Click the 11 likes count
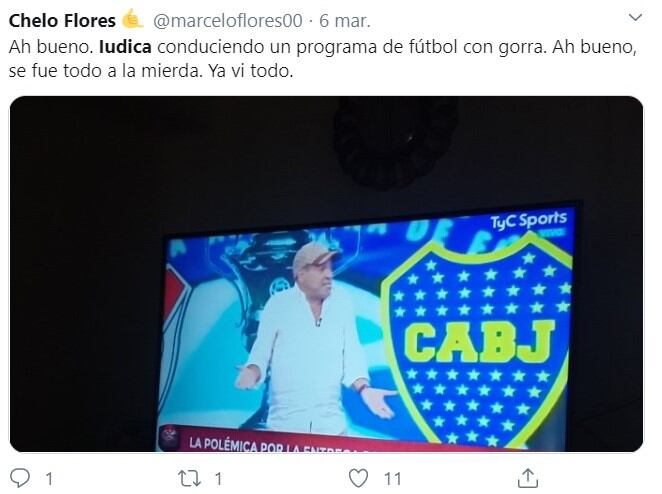Image resolution: width=662 pixels, height=494 pixels. tap(392, 479)
